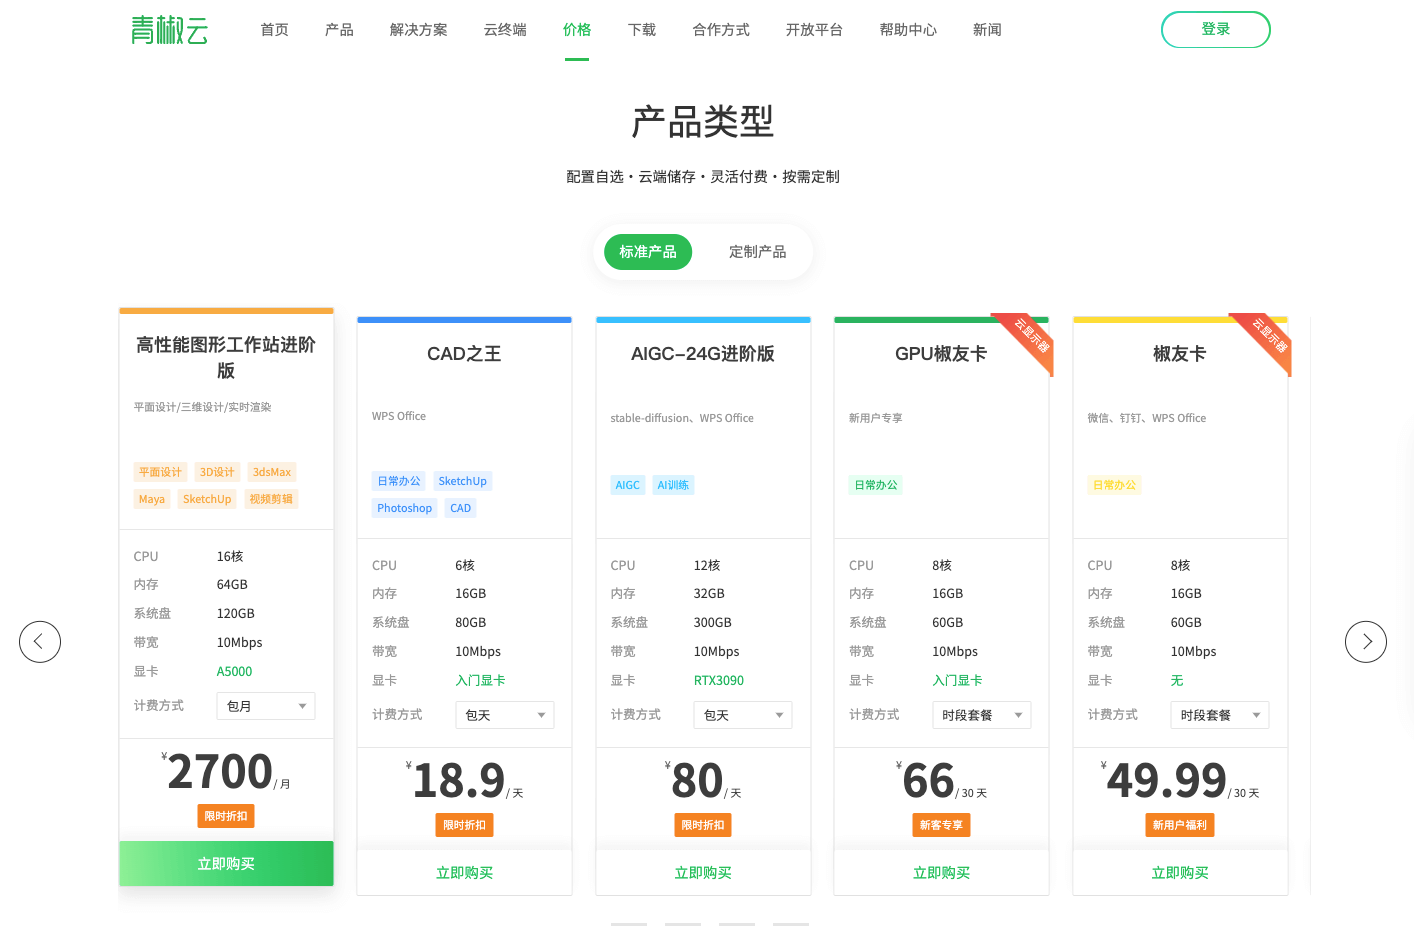Go to previous products with left arrow

pyautogui.click(x=40, y=642)
